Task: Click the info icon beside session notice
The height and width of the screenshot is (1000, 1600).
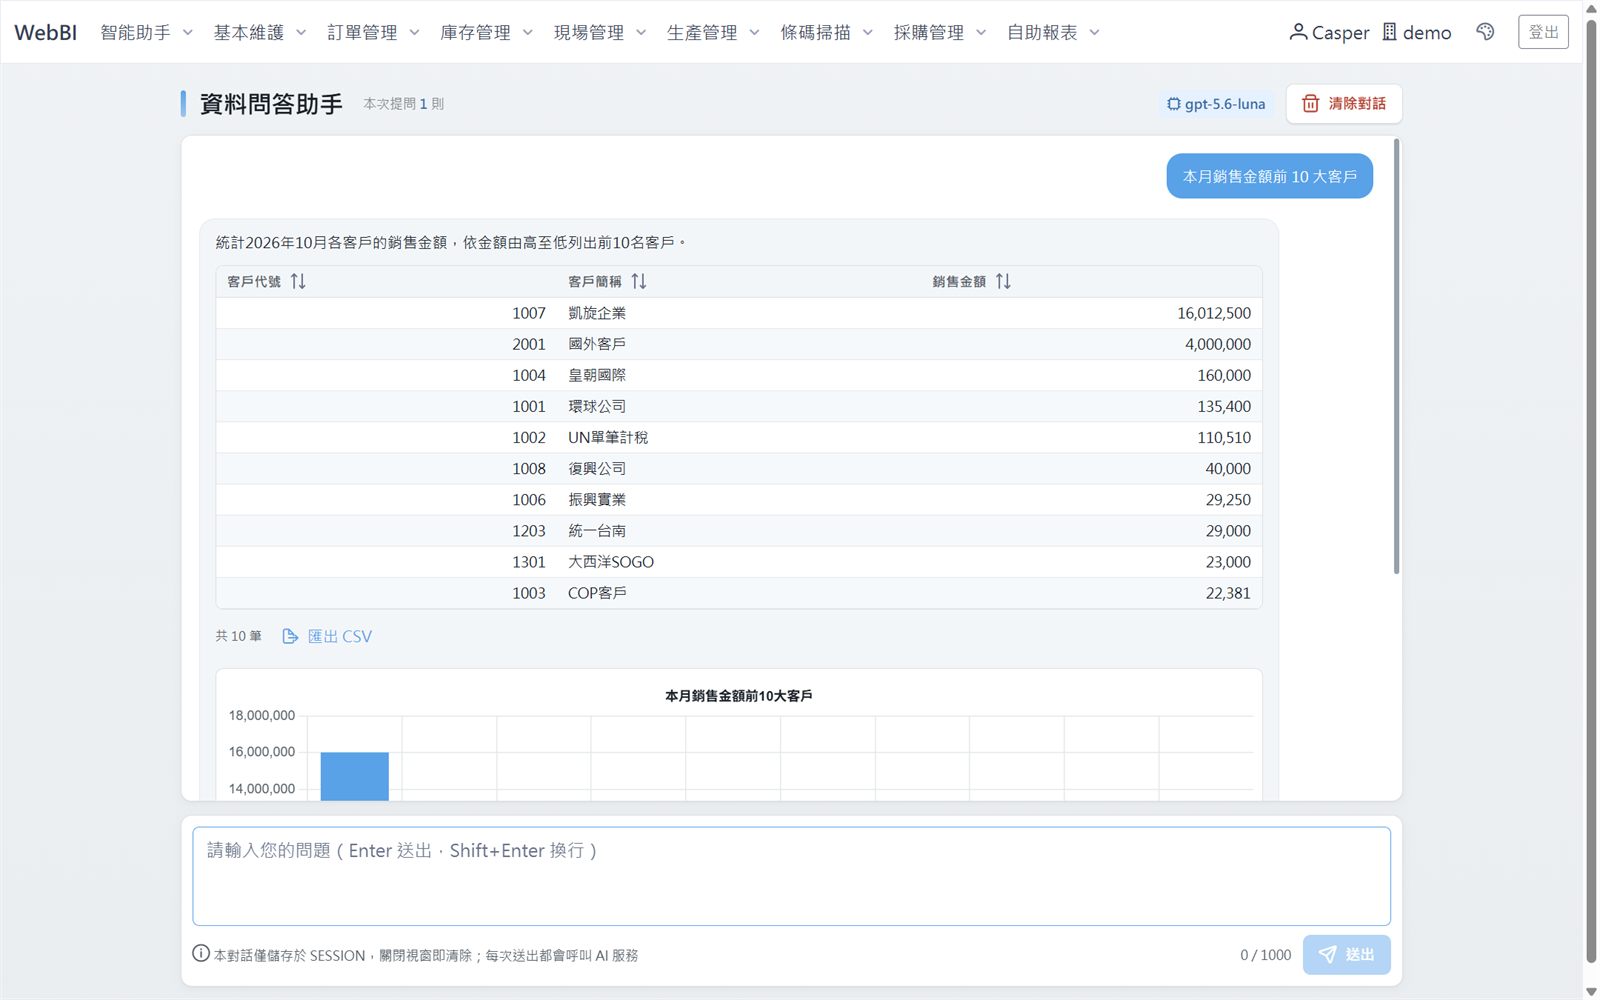Action: [x=201, y=954]
